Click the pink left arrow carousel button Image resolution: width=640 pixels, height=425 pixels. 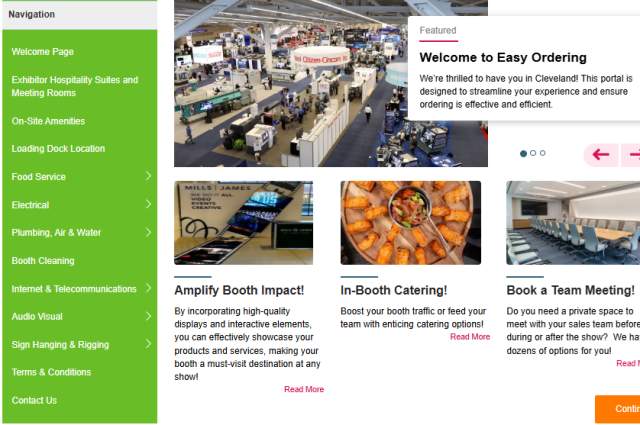point(601,155)
